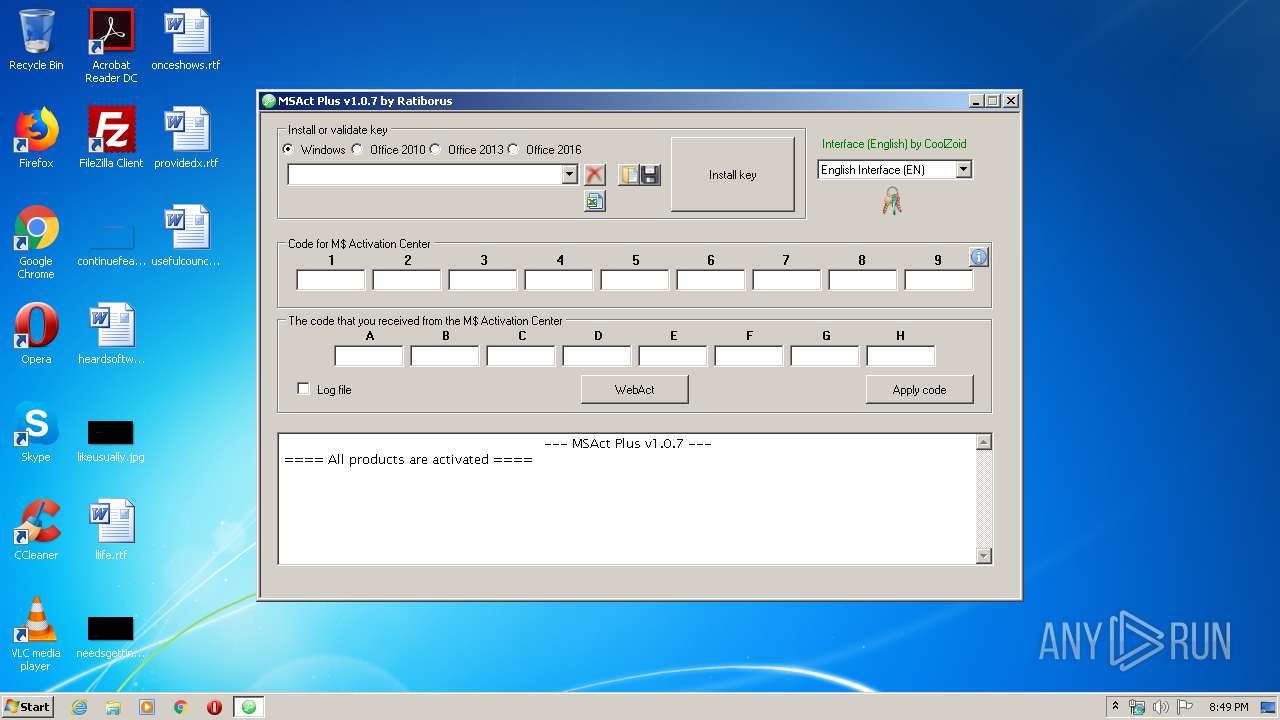The height and width of the screenshot is (720, 1280).
Task: Click activation code field 9
Action: (939, 280)
